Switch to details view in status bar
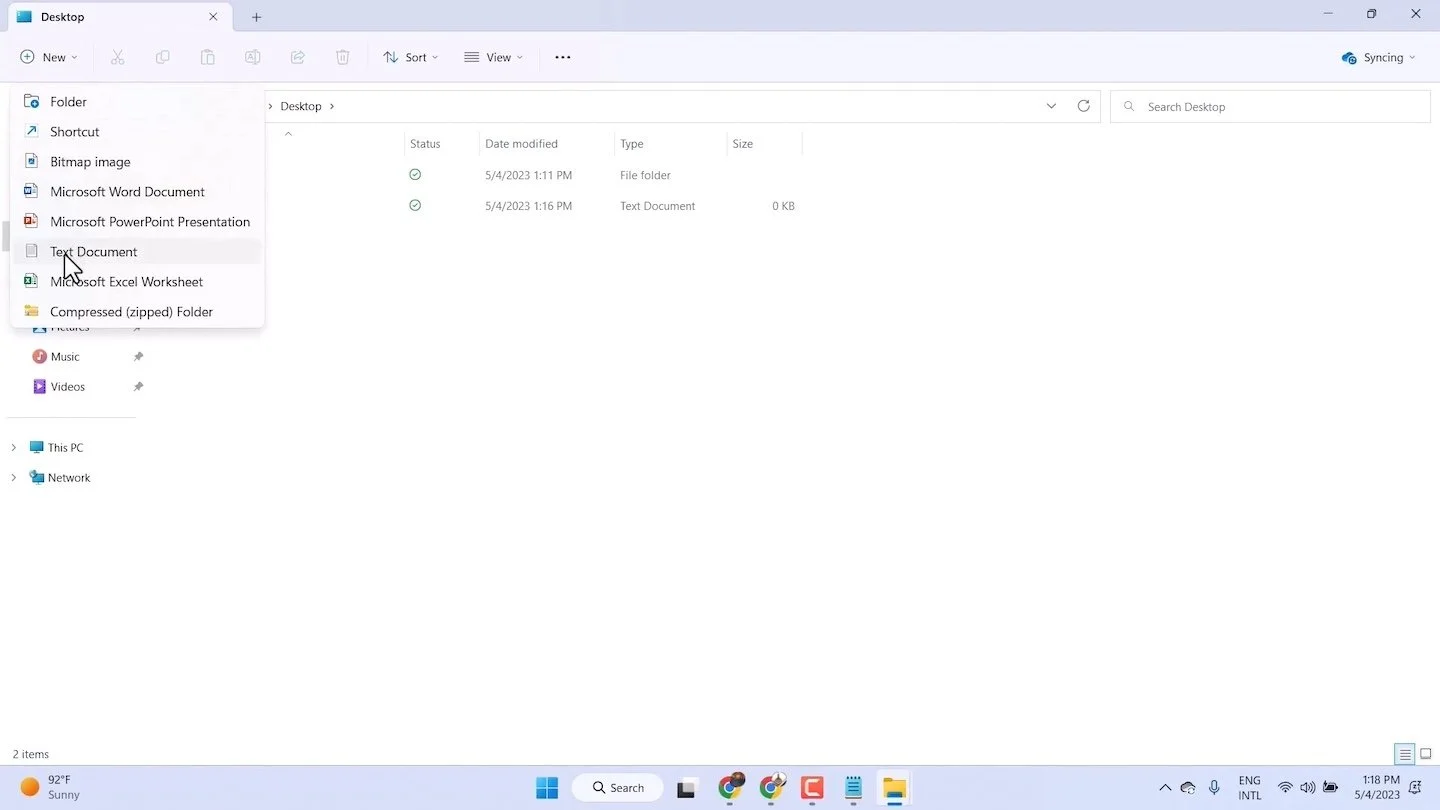 1405,754
